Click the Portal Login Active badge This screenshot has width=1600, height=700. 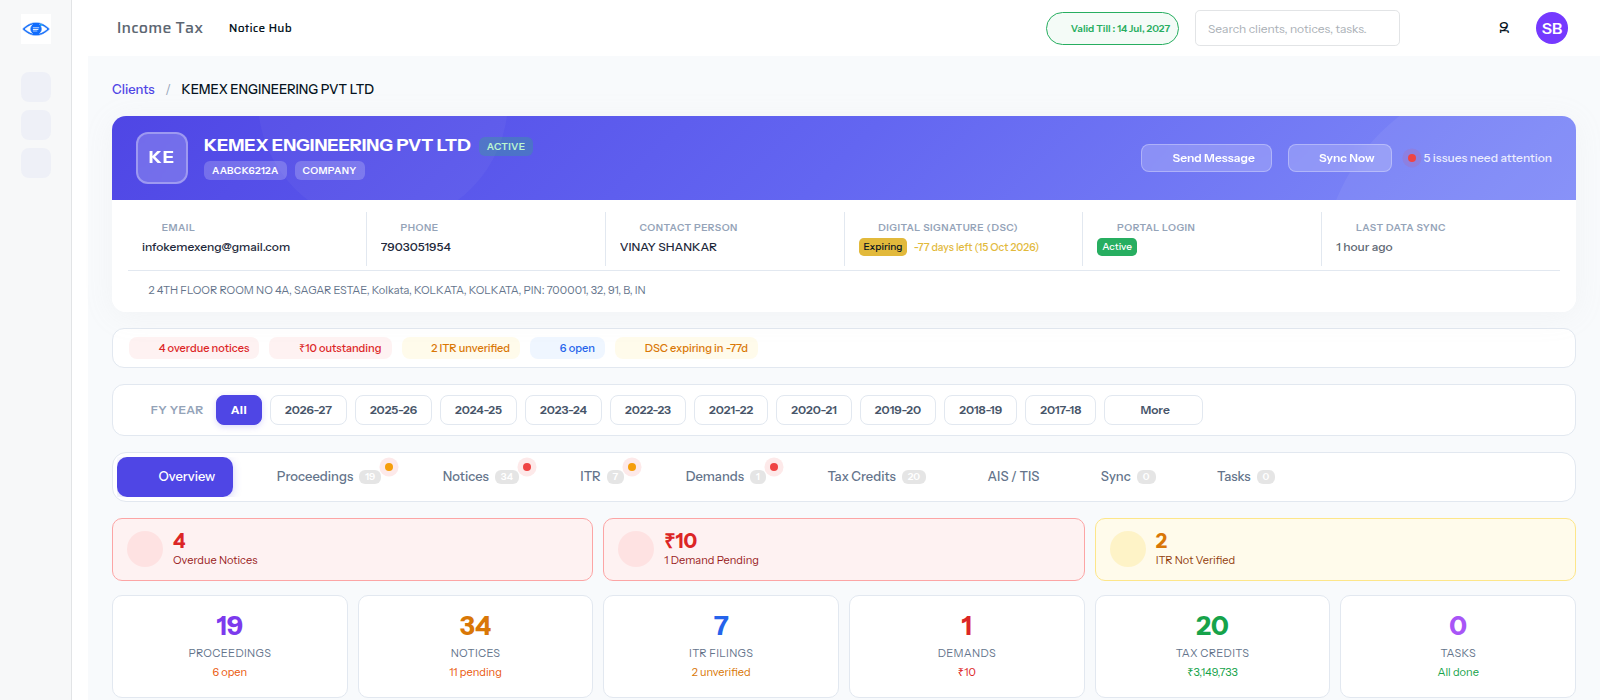tap(1117, 247)
